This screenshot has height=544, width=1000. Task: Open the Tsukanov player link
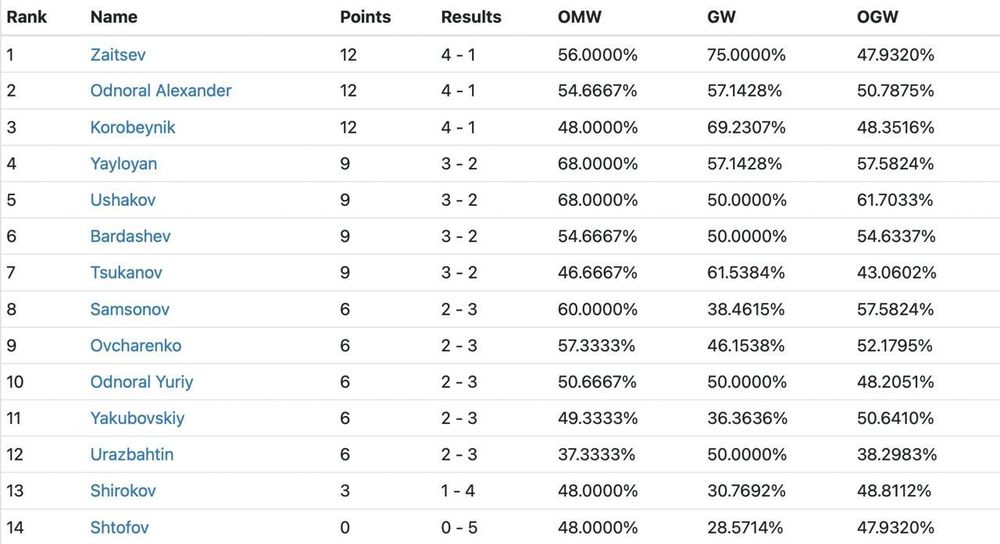pyautogui.click(x=126, y=273)
